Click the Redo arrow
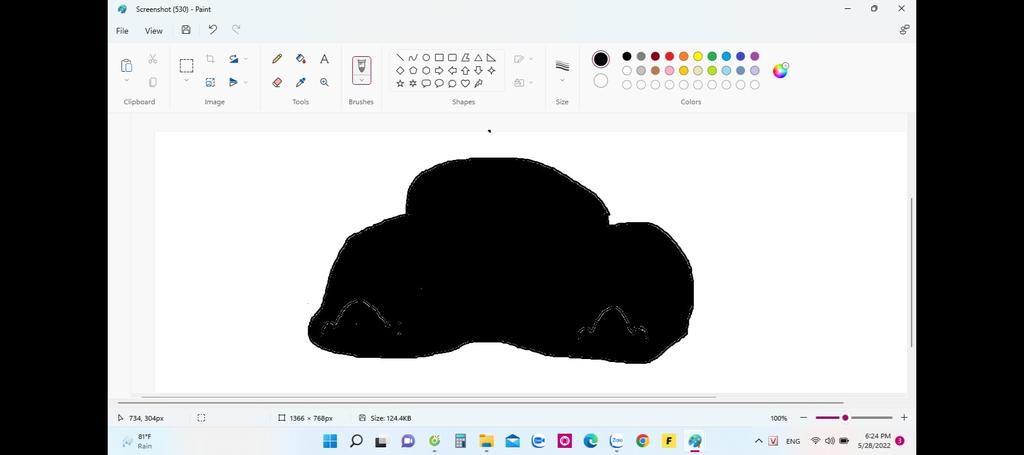 click(x=236, y=30)
